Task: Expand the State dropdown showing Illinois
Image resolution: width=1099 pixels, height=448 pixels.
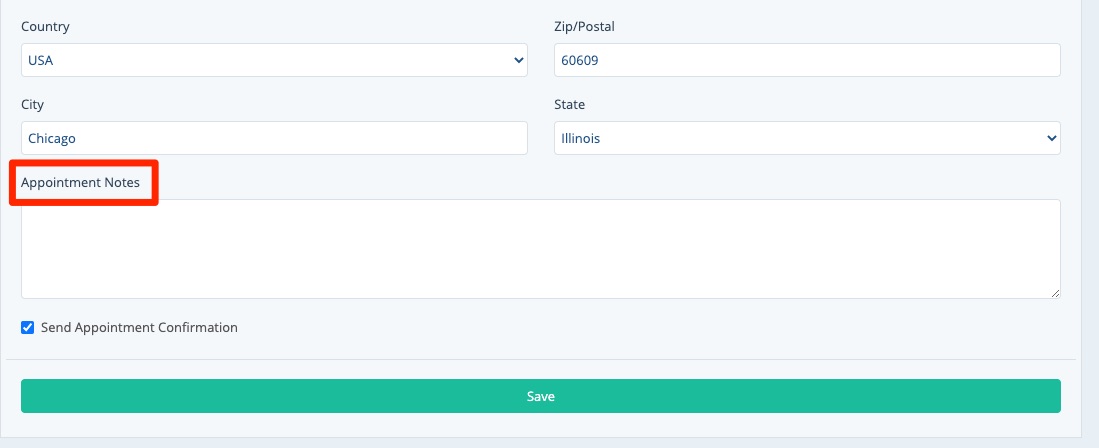Action: 806,138
